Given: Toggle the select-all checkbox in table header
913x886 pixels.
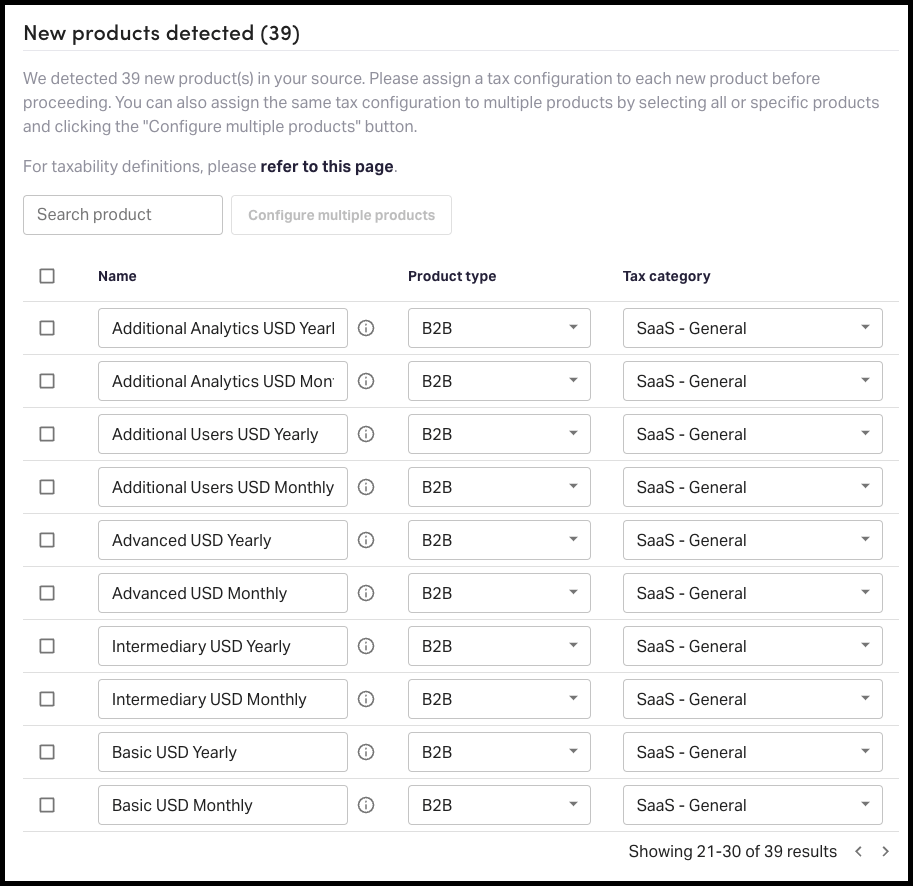Looking at the screenshot, I should pos(47,276).
